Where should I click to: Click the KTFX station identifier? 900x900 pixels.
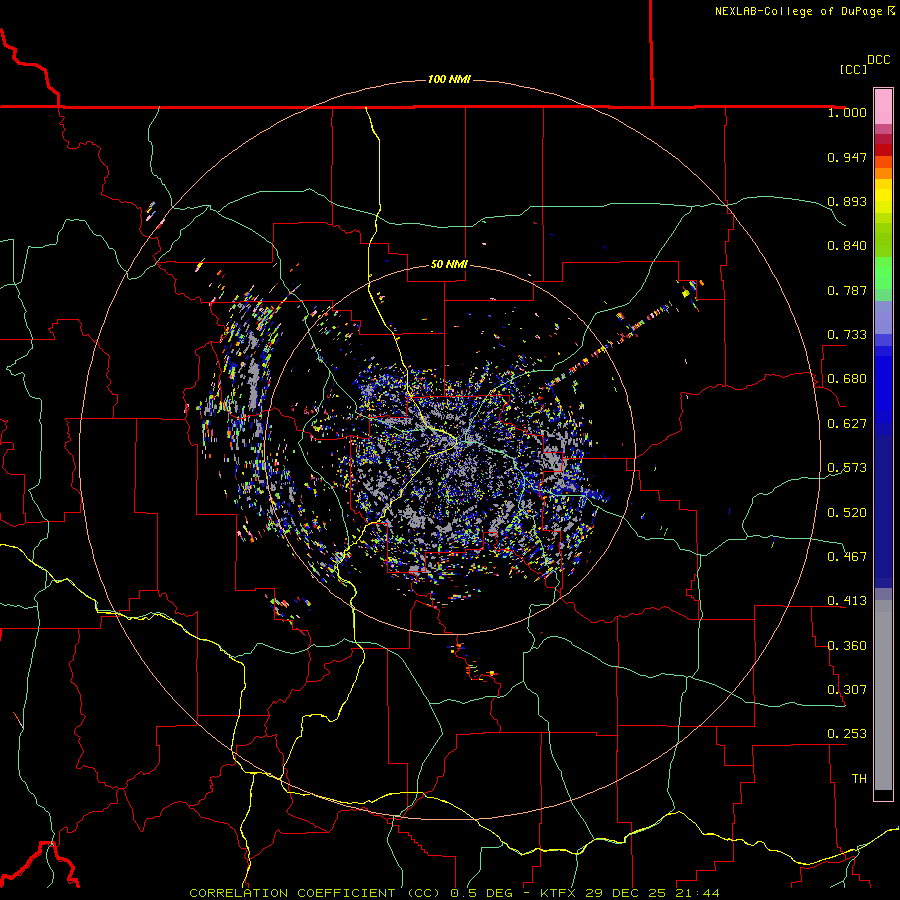(x=559, y=893)
